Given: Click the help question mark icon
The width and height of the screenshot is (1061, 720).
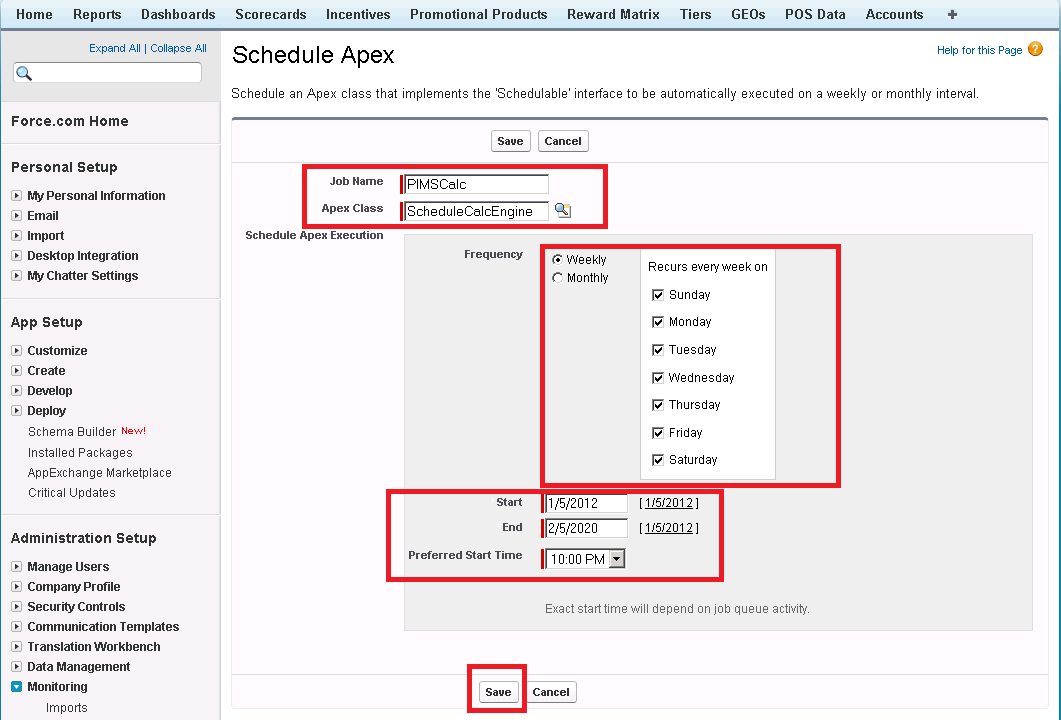Looking at the screenshot, I should (1035, 49).
